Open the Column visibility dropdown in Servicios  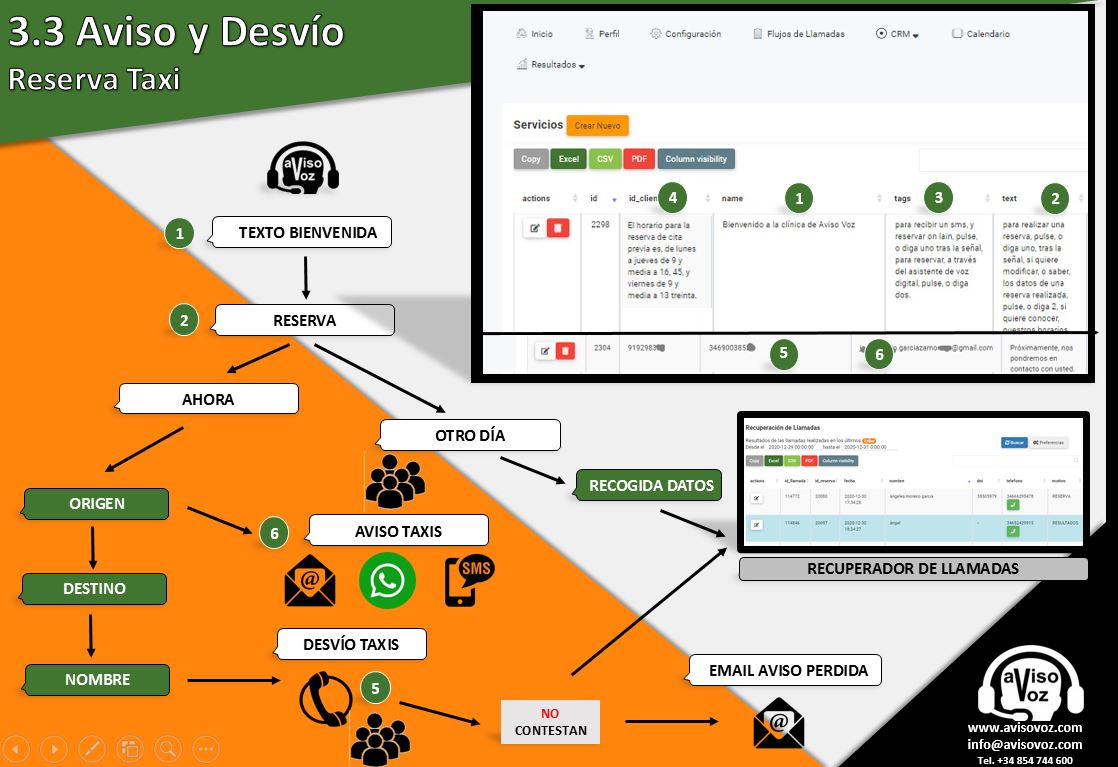point(695,159)
